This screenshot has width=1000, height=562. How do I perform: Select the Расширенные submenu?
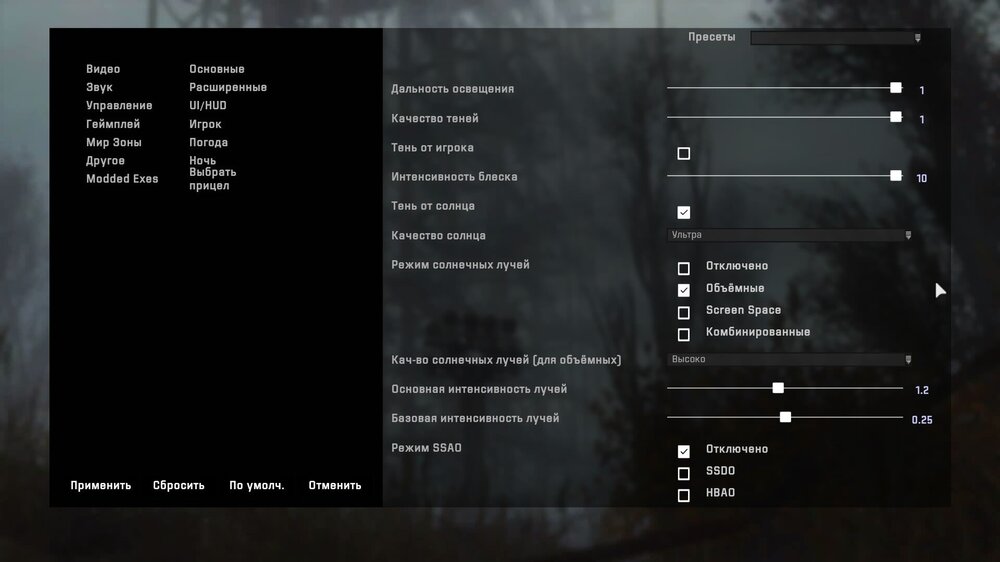click(228, 87)
